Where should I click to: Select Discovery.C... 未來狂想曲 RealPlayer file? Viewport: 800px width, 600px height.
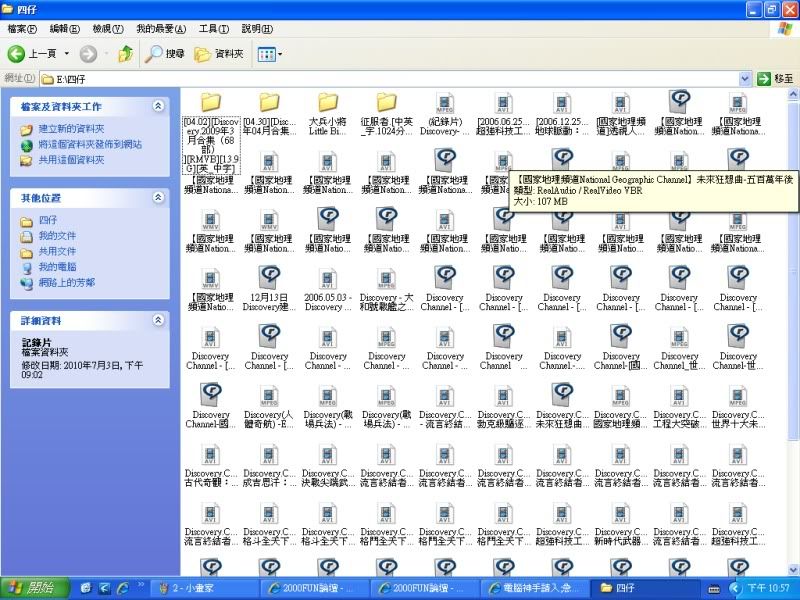coord(562,406)
